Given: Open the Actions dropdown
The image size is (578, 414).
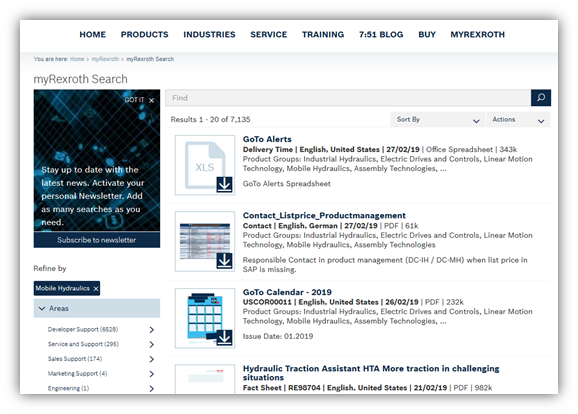Looking at the screenshot, I should click(518, 119).
